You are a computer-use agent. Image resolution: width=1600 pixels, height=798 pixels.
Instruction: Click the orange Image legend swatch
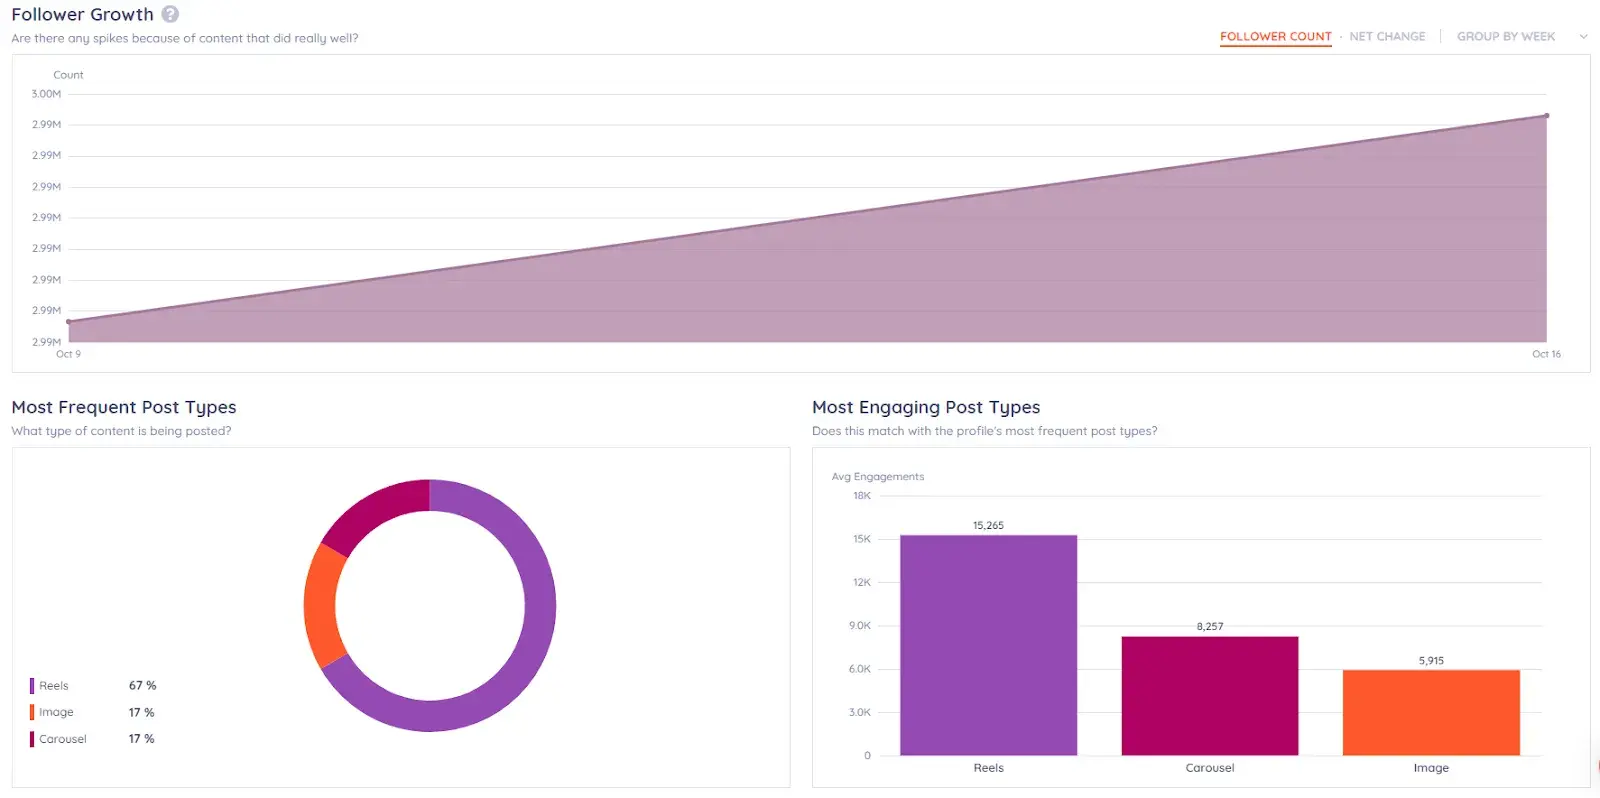coord(32,712)
